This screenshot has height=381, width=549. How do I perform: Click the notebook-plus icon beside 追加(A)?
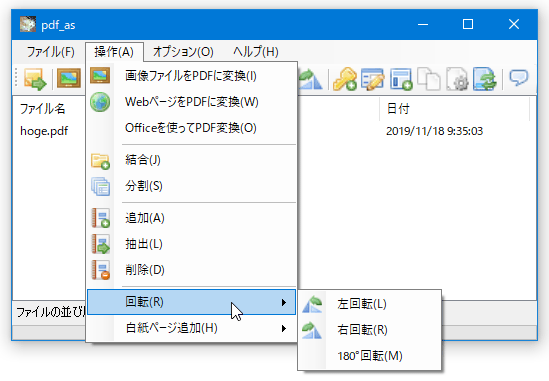[x=100, y=218]
